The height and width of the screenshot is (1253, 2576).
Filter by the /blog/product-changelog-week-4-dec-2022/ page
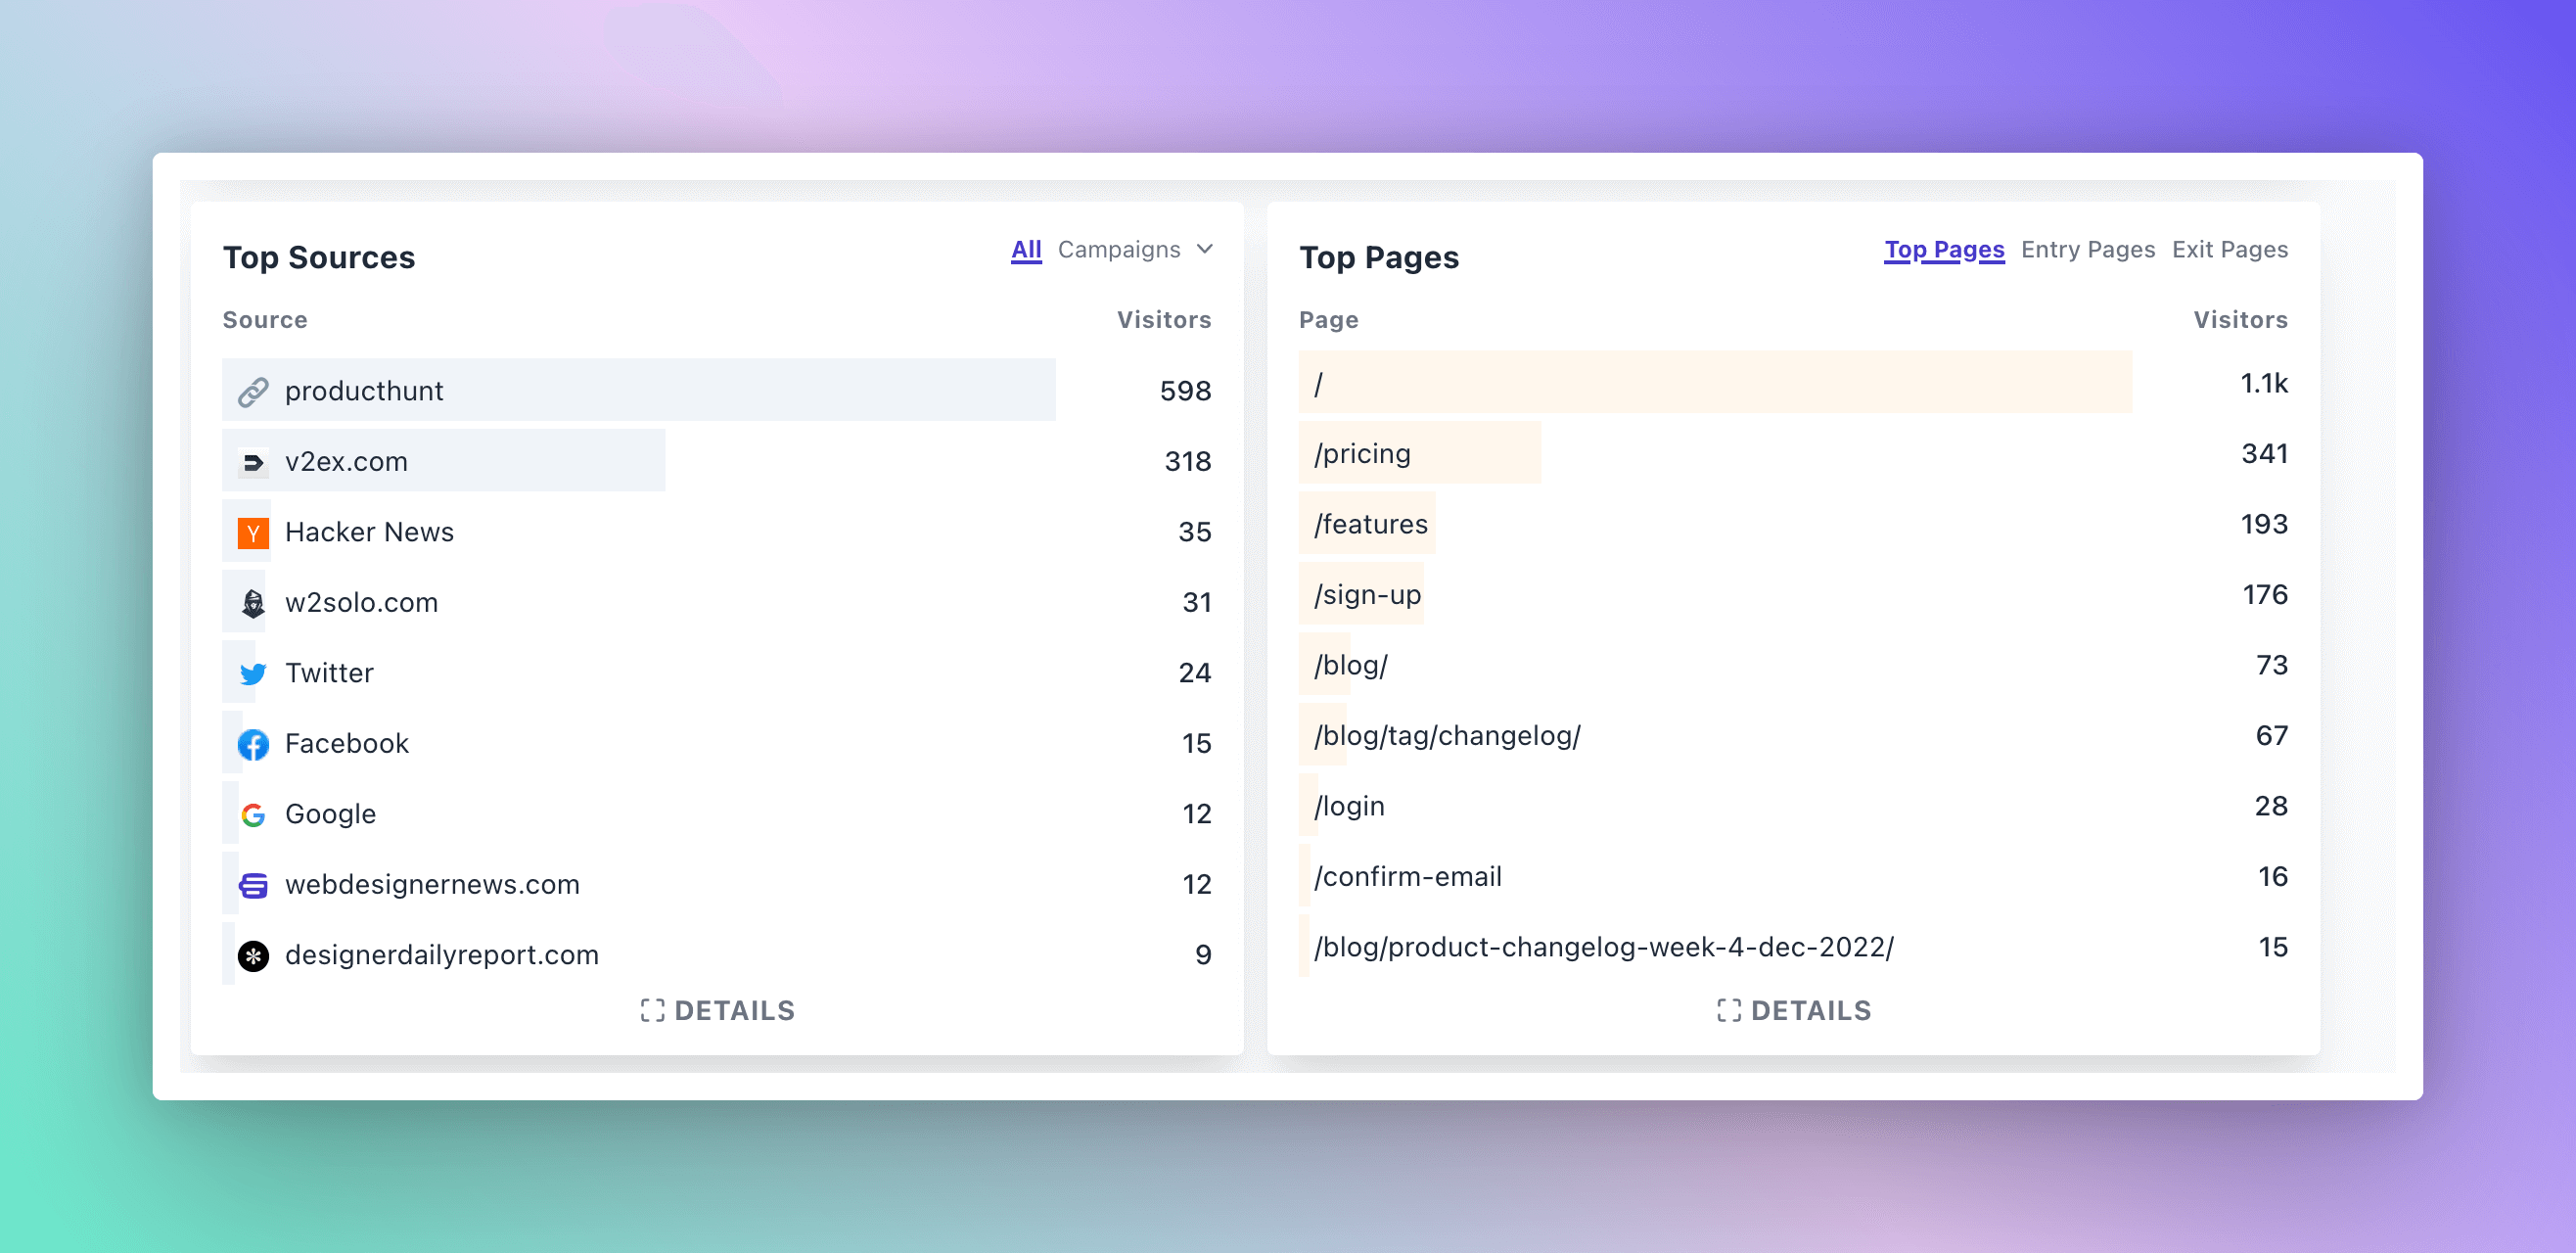(1604, 947)
